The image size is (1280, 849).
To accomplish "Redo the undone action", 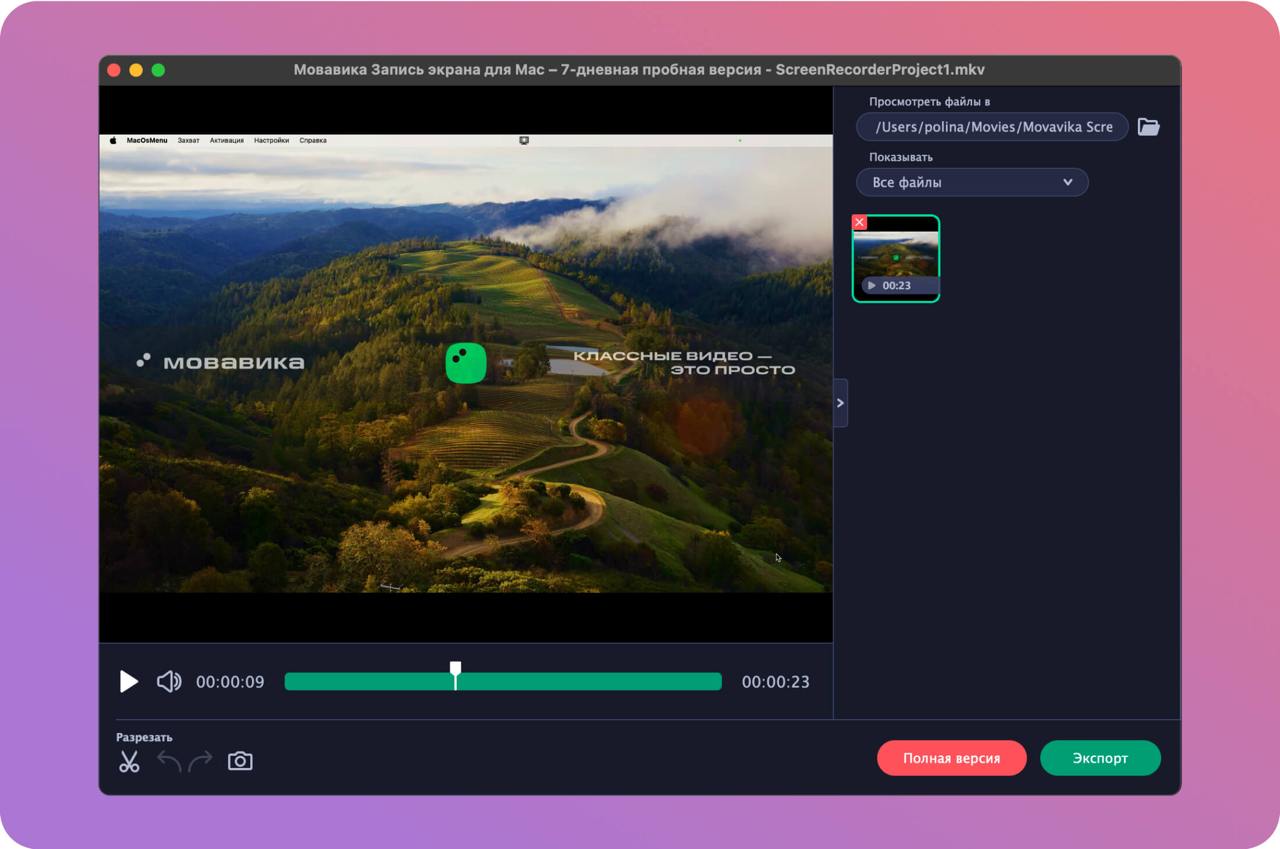I will 201,761.
